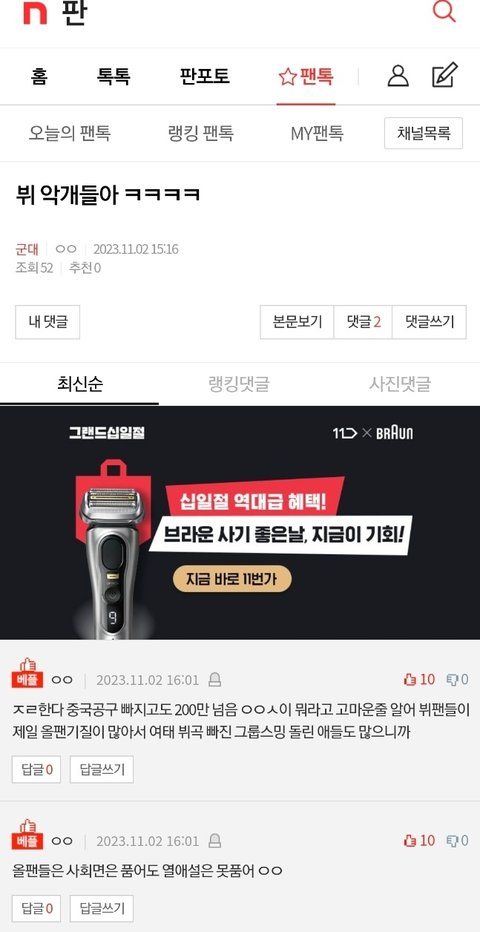Open the user profile icon
Screen dimensions: 480x932
point(398,75)
